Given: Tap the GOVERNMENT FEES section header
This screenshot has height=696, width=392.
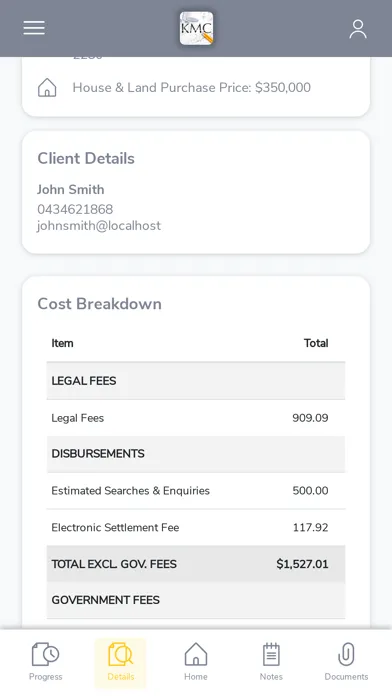Looking at the screenshot, I should tap(196, 600).
